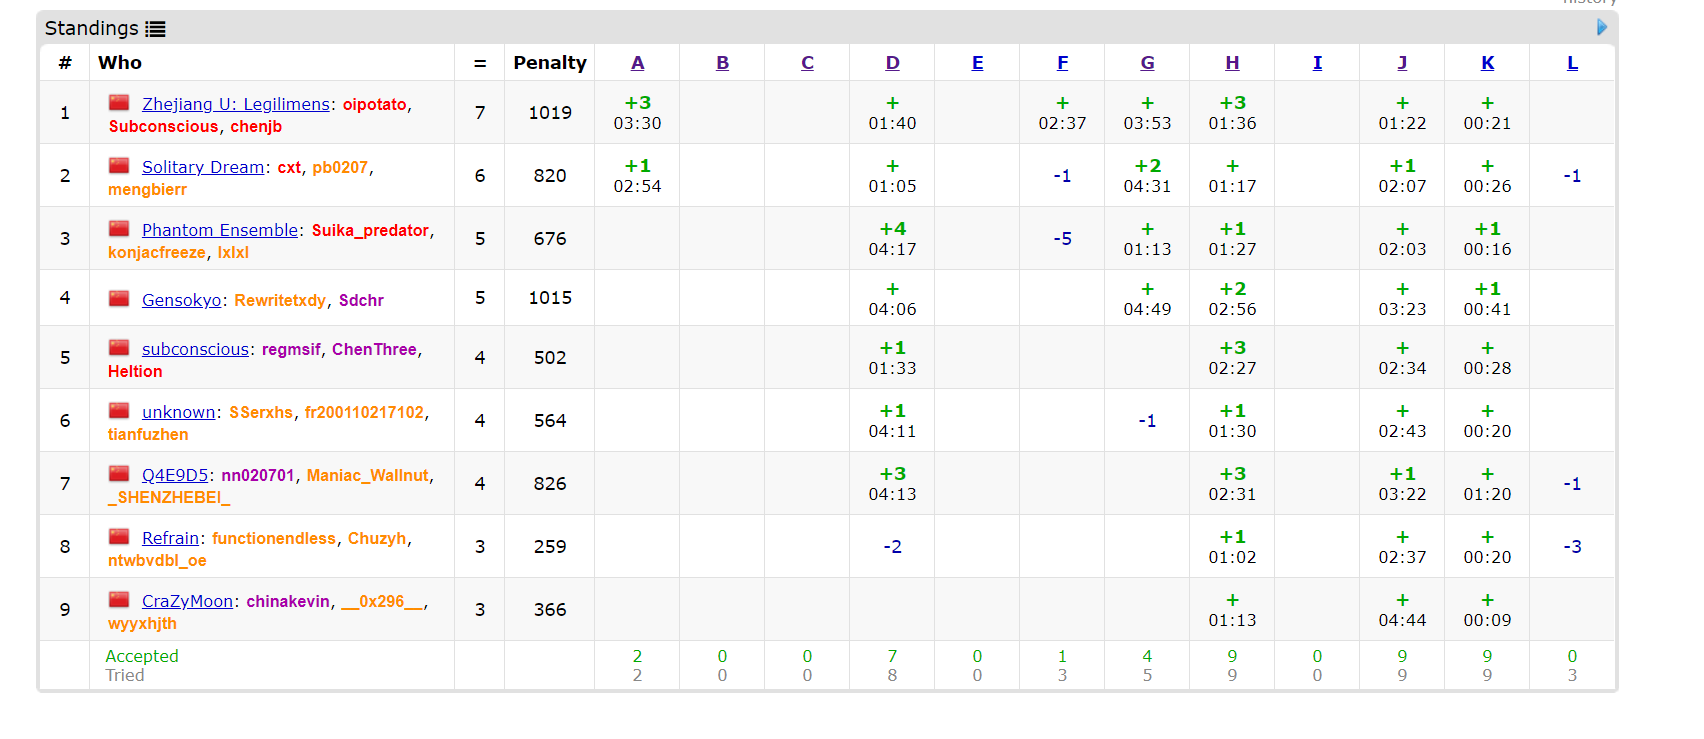Open problem L column header link

tap(1572, 63)
